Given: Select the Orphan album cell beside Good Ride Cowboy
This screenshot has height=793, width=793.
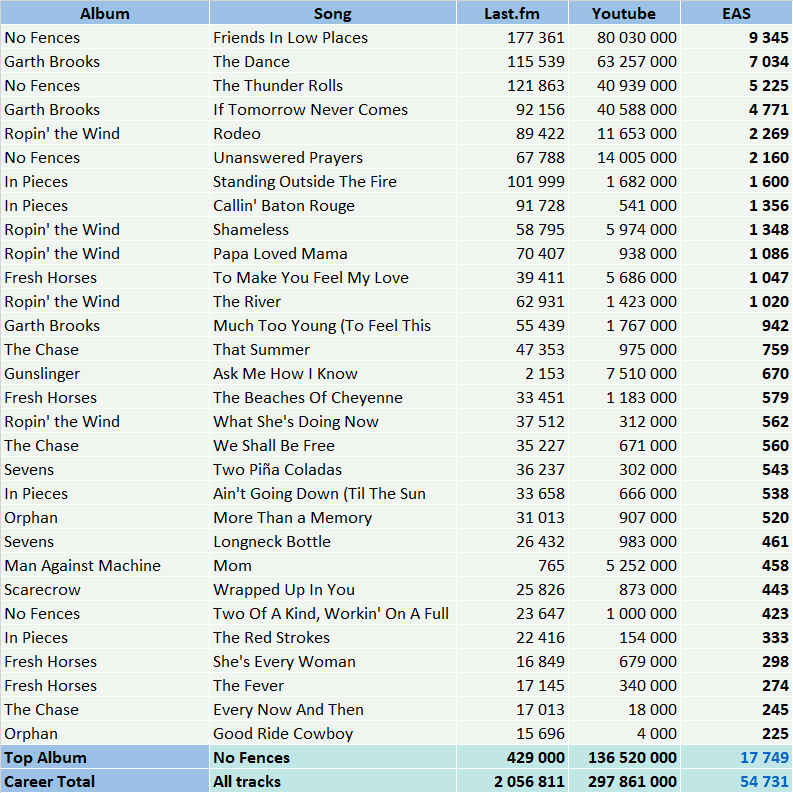Looking at the screenshot, I should [x=105, y=734].
